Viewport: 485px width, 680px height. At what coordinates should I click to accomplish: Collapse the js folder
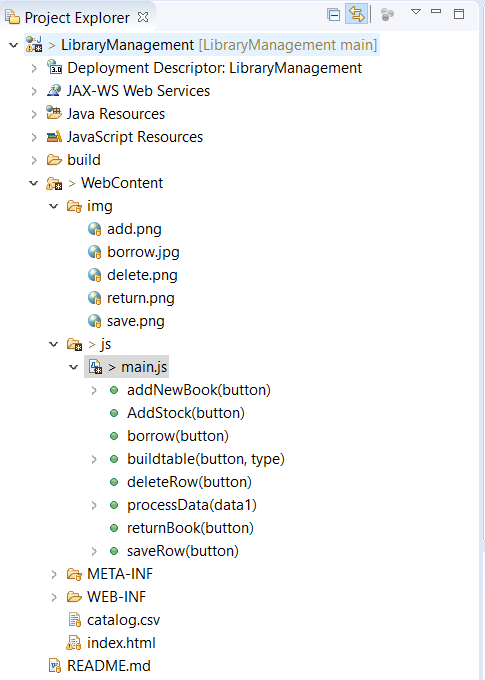pyautogui.click(x=53, y=344)
